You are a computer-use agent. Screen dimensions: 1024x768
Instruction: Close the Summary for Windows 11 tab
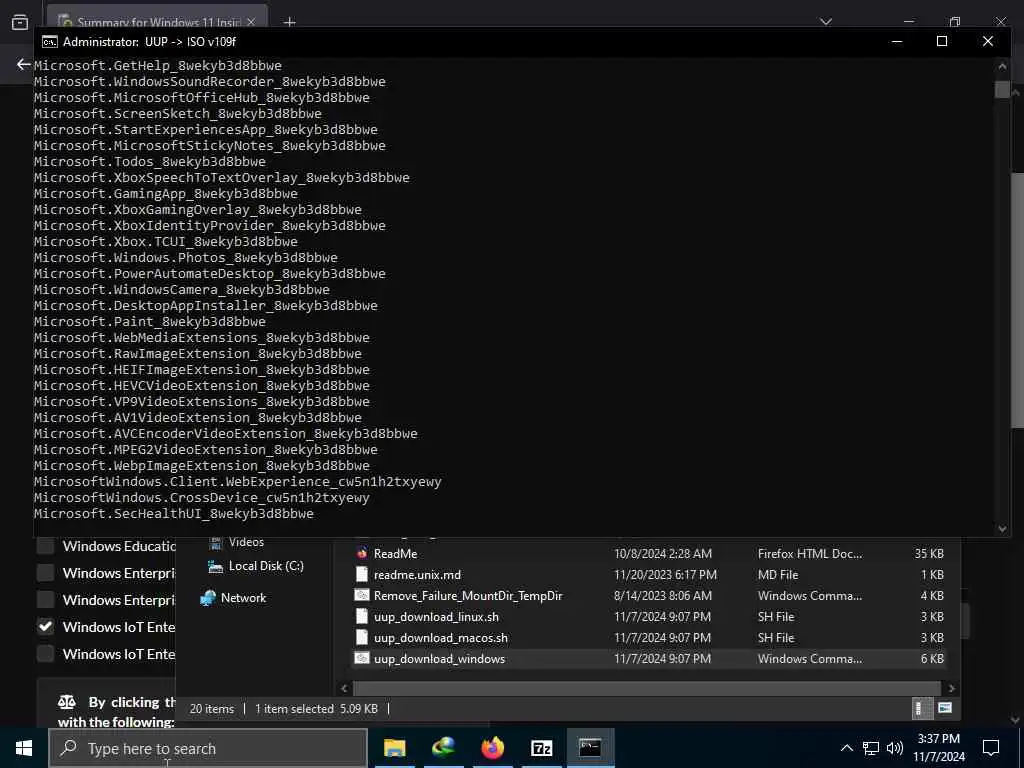(251, 22)
